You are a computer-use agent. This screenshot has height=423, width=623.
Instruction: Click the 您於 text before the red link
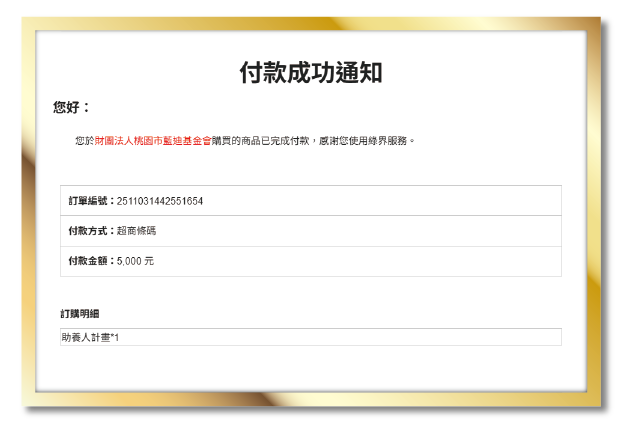point(84,141)
